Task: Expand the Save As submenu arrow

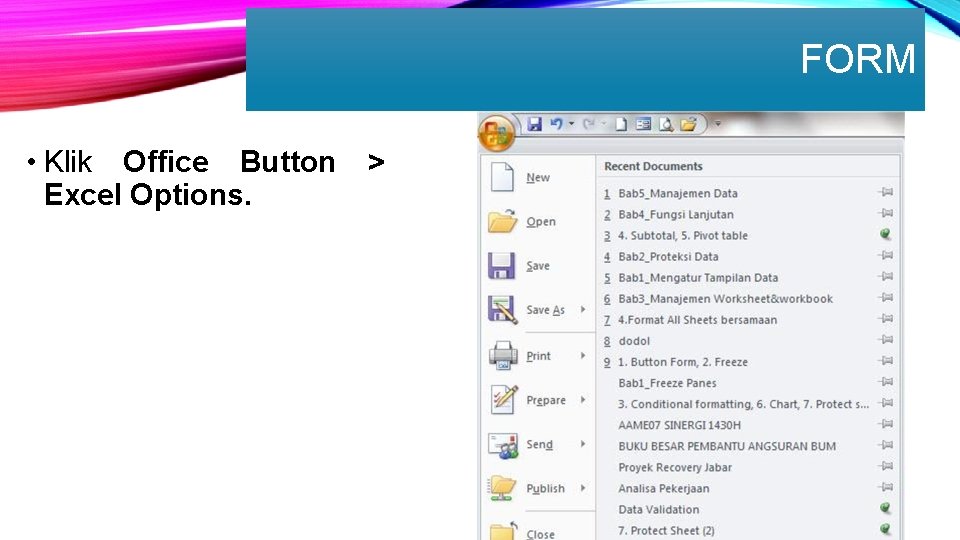Action: 583,310
